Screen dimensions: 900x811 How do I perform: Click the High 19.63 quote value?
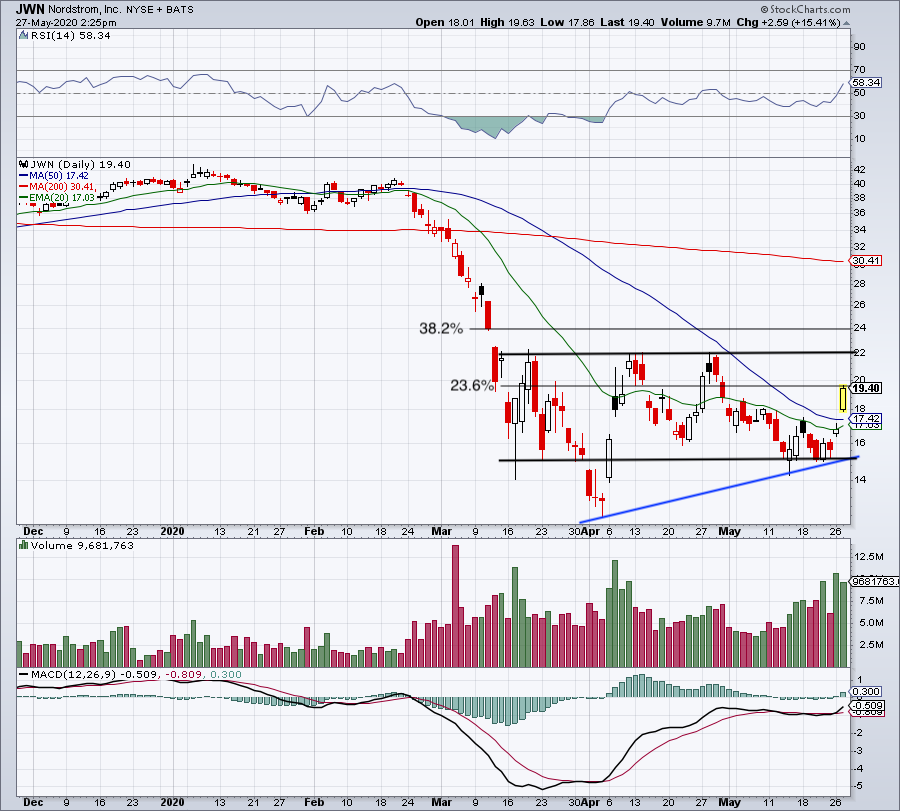(507, 22)
